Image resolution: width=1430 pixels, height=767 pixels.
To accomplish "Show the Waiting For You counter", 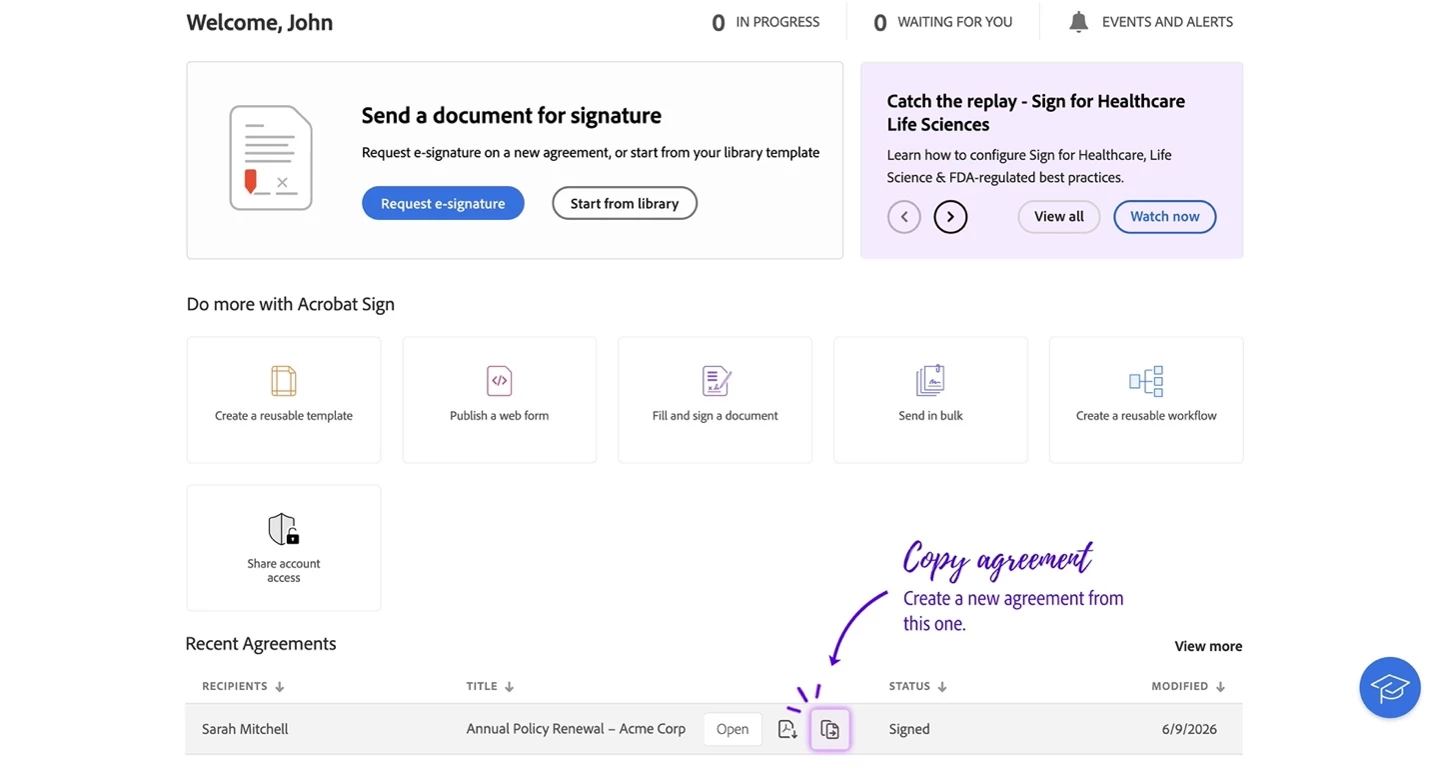I will (x=942, y=22).
